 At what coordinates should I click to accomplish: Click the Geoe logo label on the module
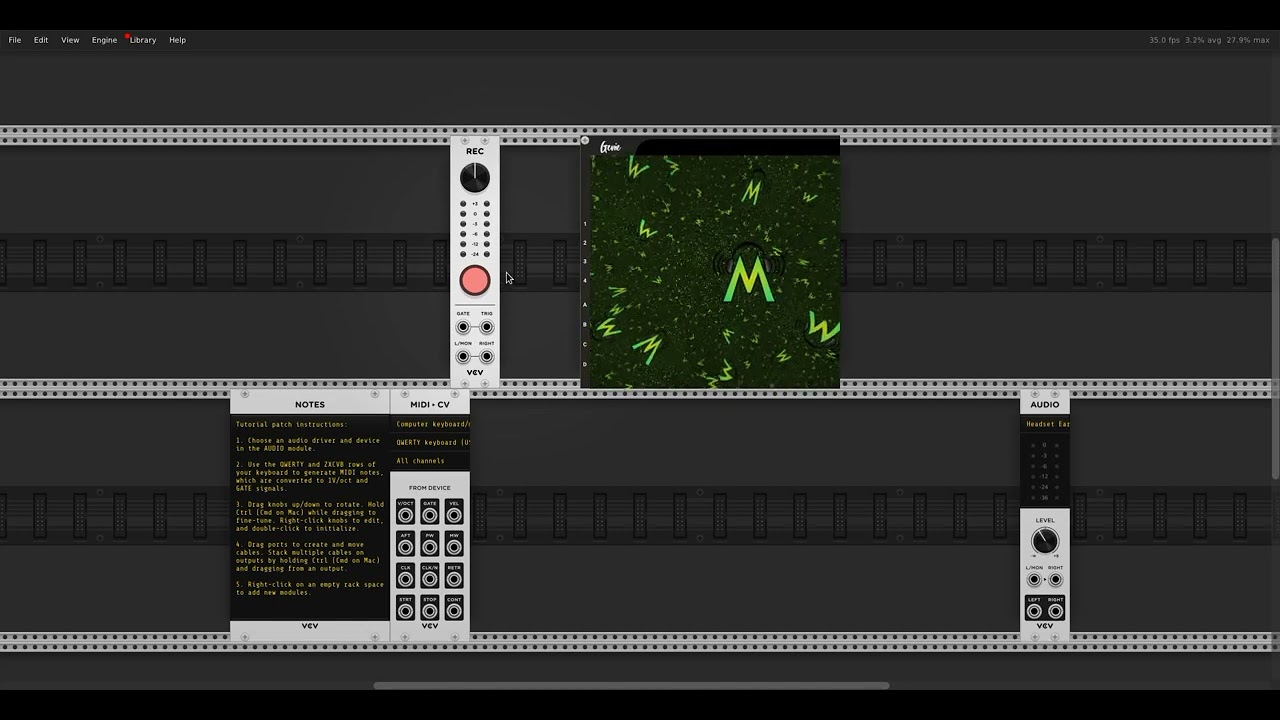click(610, 148)
